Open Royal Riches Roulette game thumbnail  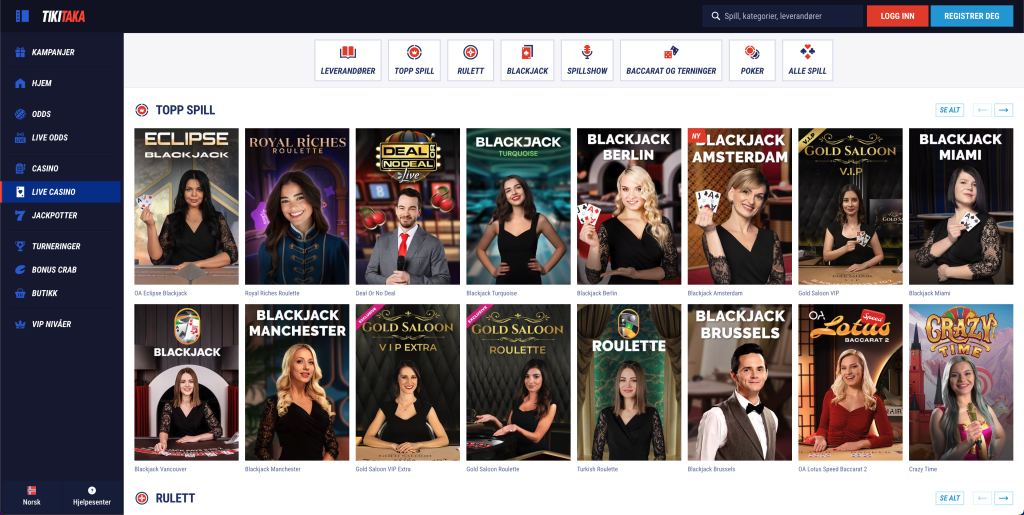tap(297, 206)
